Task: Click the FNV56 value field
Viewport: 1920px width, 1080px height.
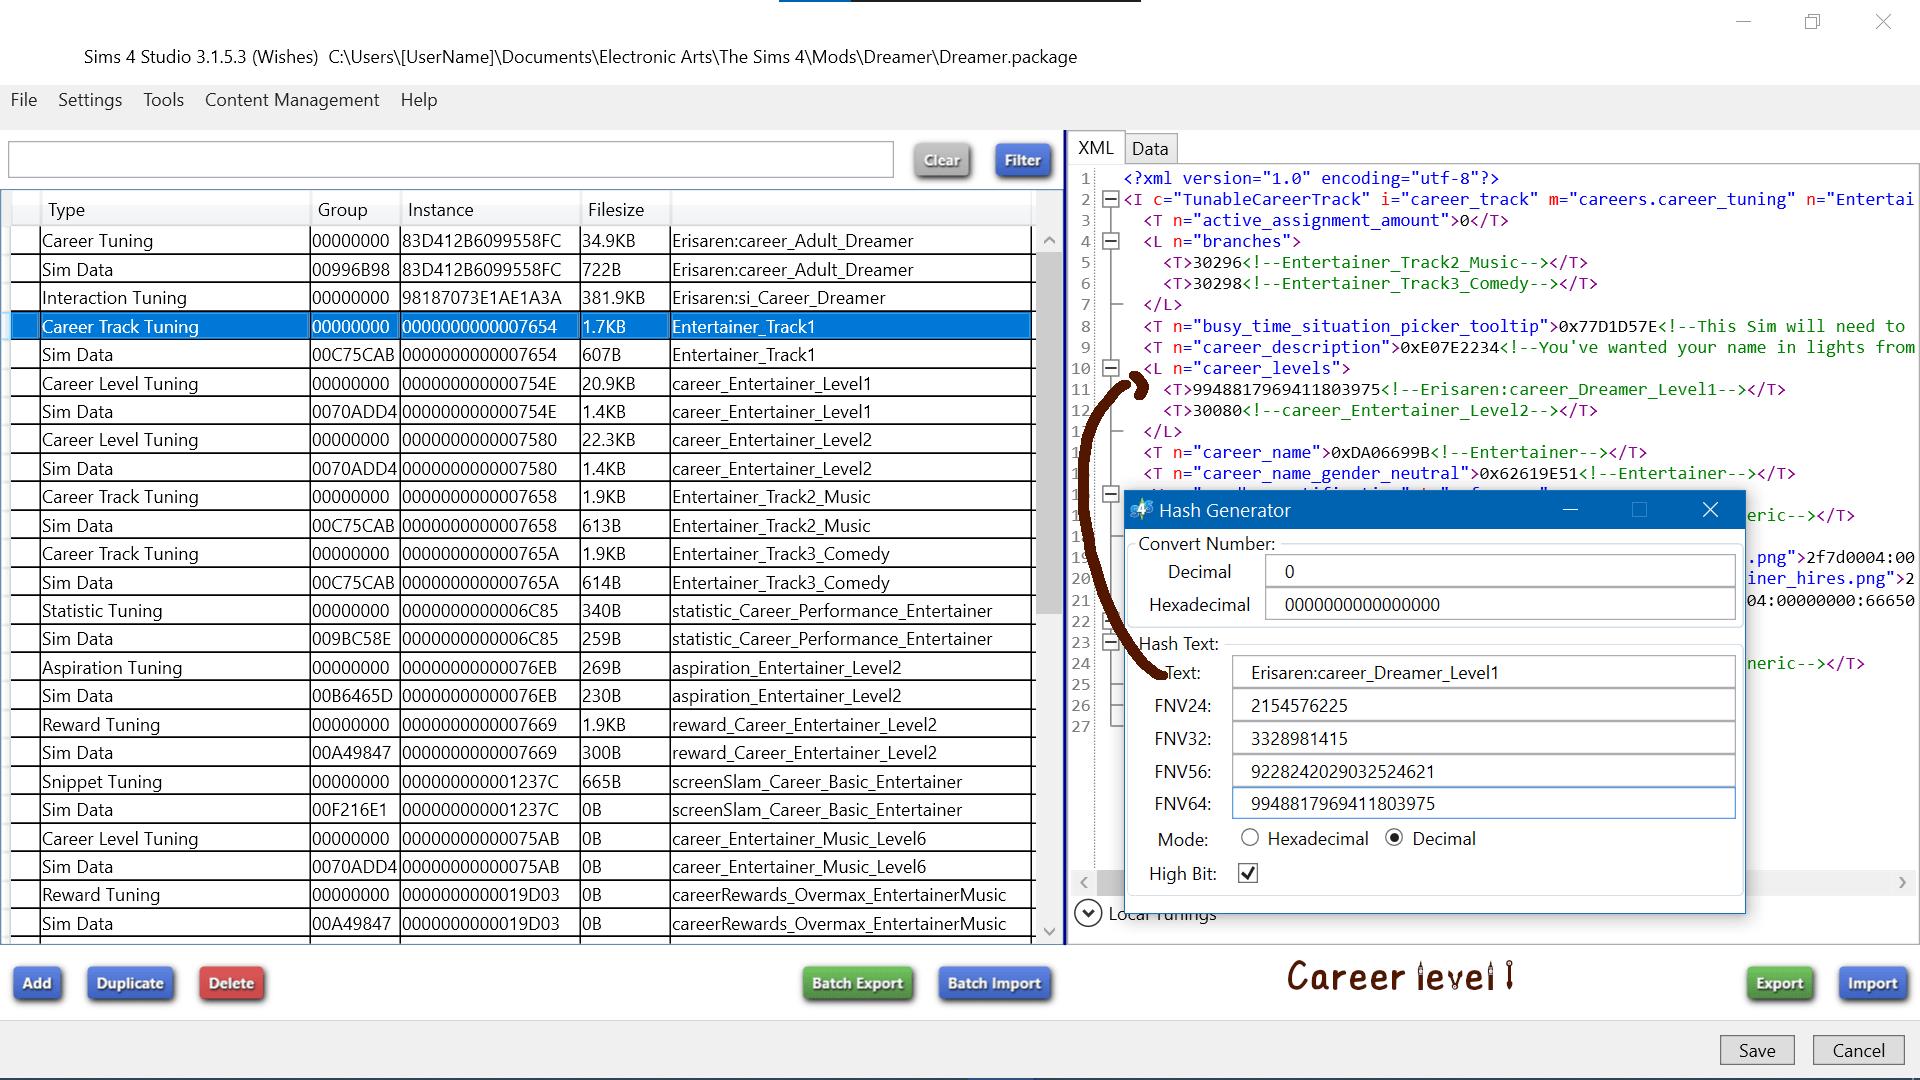Action: click(x=1483, y=771)
